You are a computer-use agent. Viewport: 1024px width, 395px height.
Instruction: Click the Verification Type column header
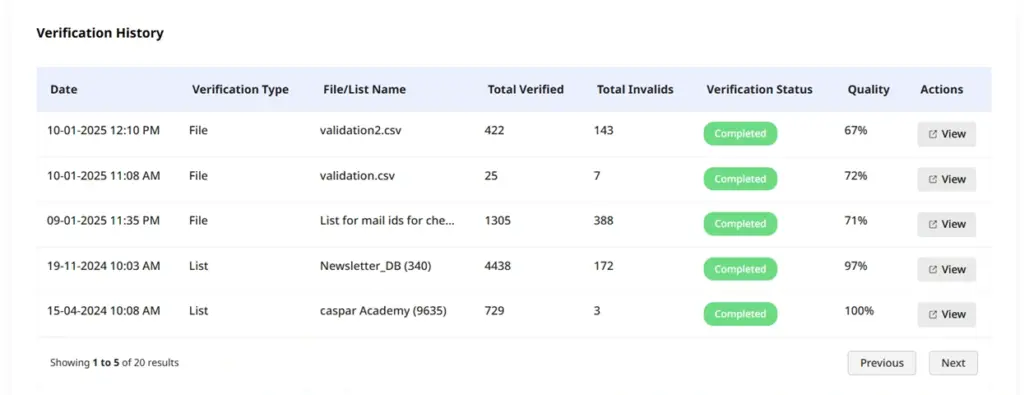tap(240, 89)
